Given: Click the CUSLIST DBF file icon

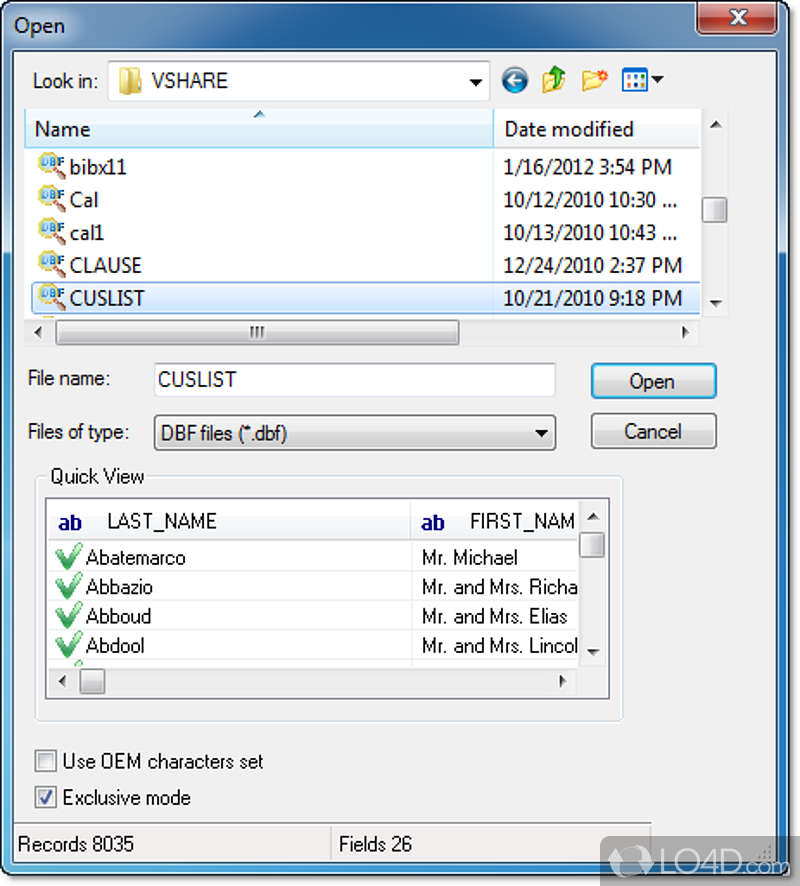Looking at the screenshot, I should pos(51,297).
